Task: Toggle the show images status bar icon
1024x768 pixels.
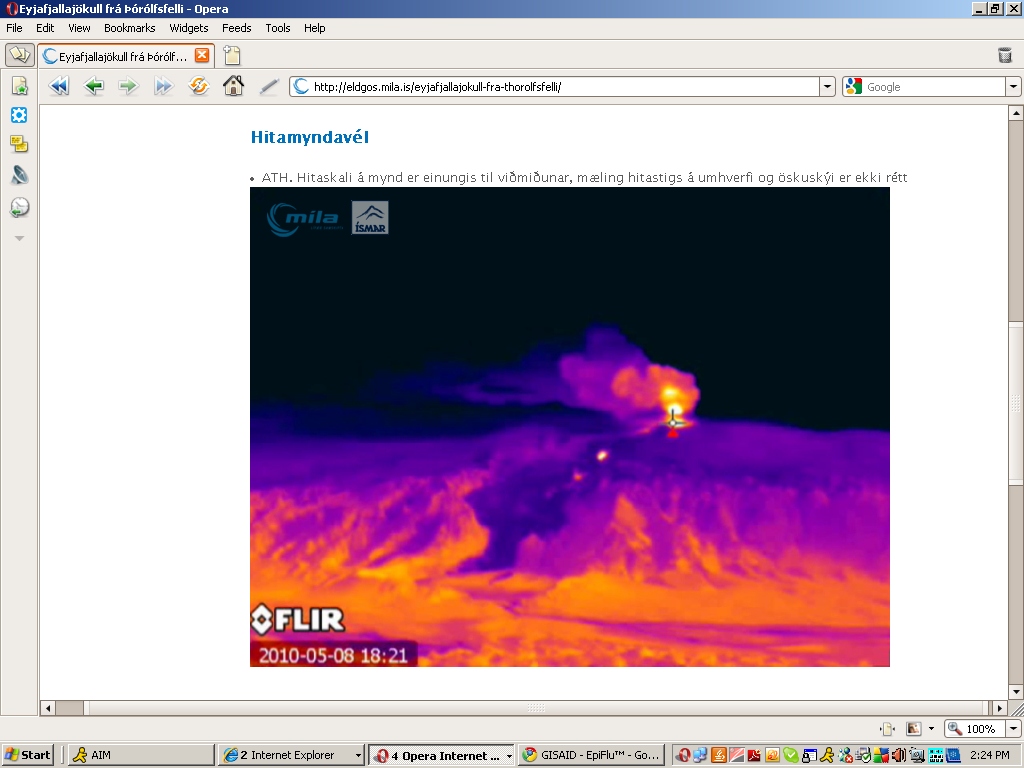Action: 914,729
